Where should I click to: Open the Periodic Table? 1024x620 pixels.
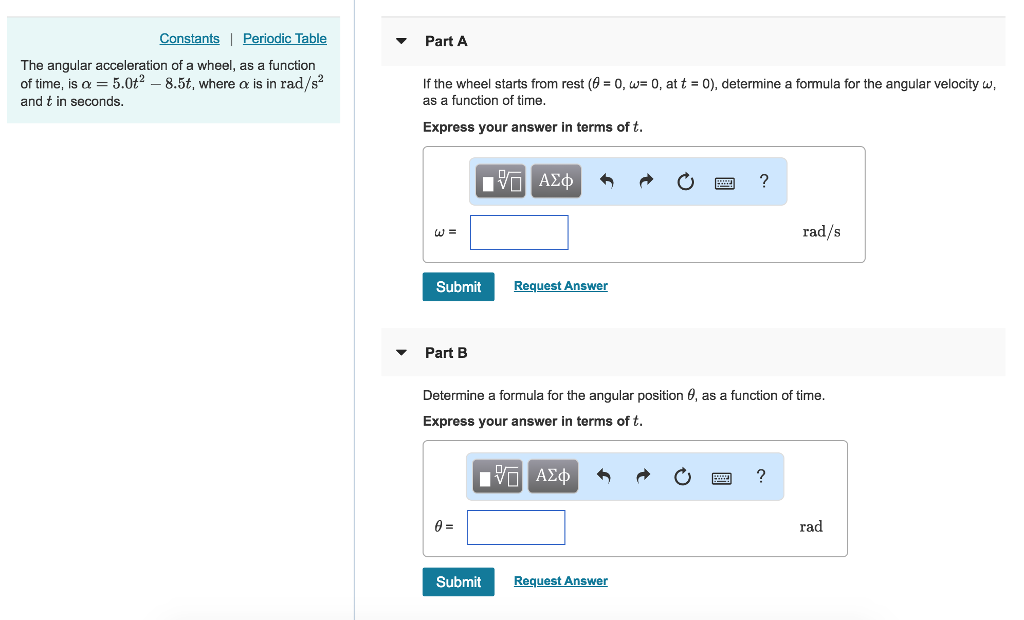click(284, 38)
